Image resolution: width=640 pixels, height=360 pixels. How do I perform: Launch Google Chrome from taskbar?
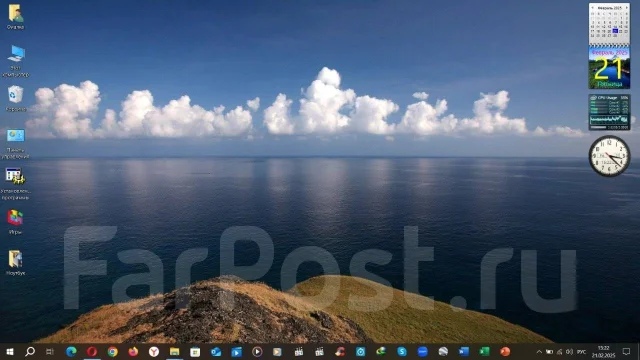113,351
